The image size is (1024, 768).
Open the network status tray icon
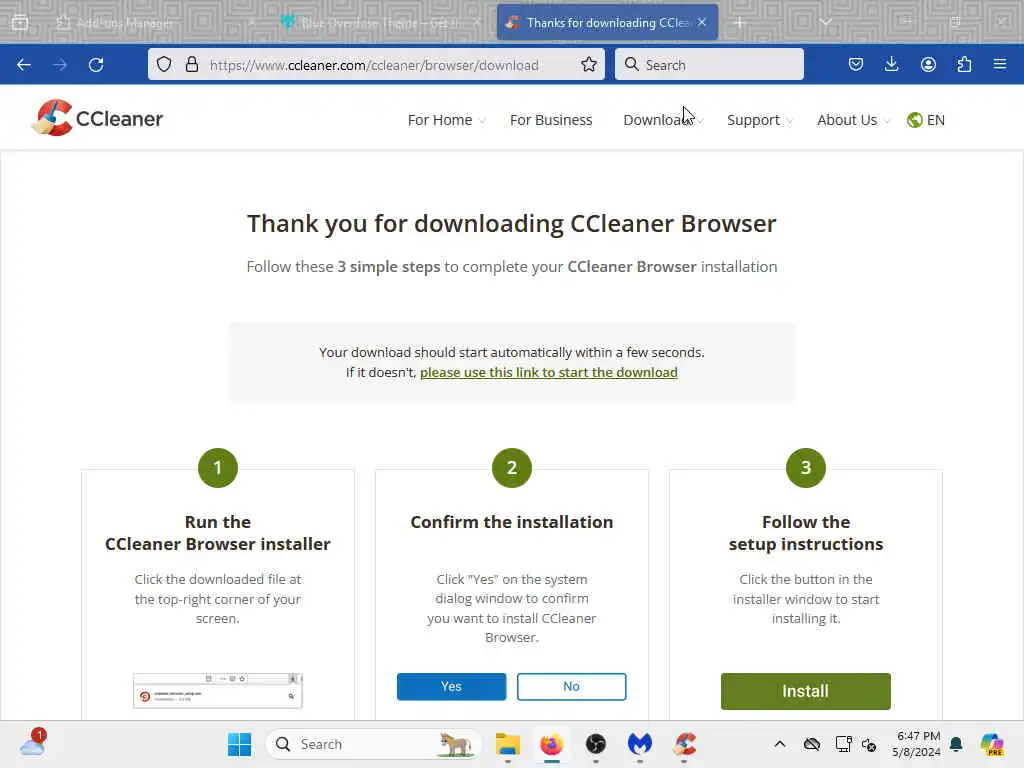pos(843,744)
